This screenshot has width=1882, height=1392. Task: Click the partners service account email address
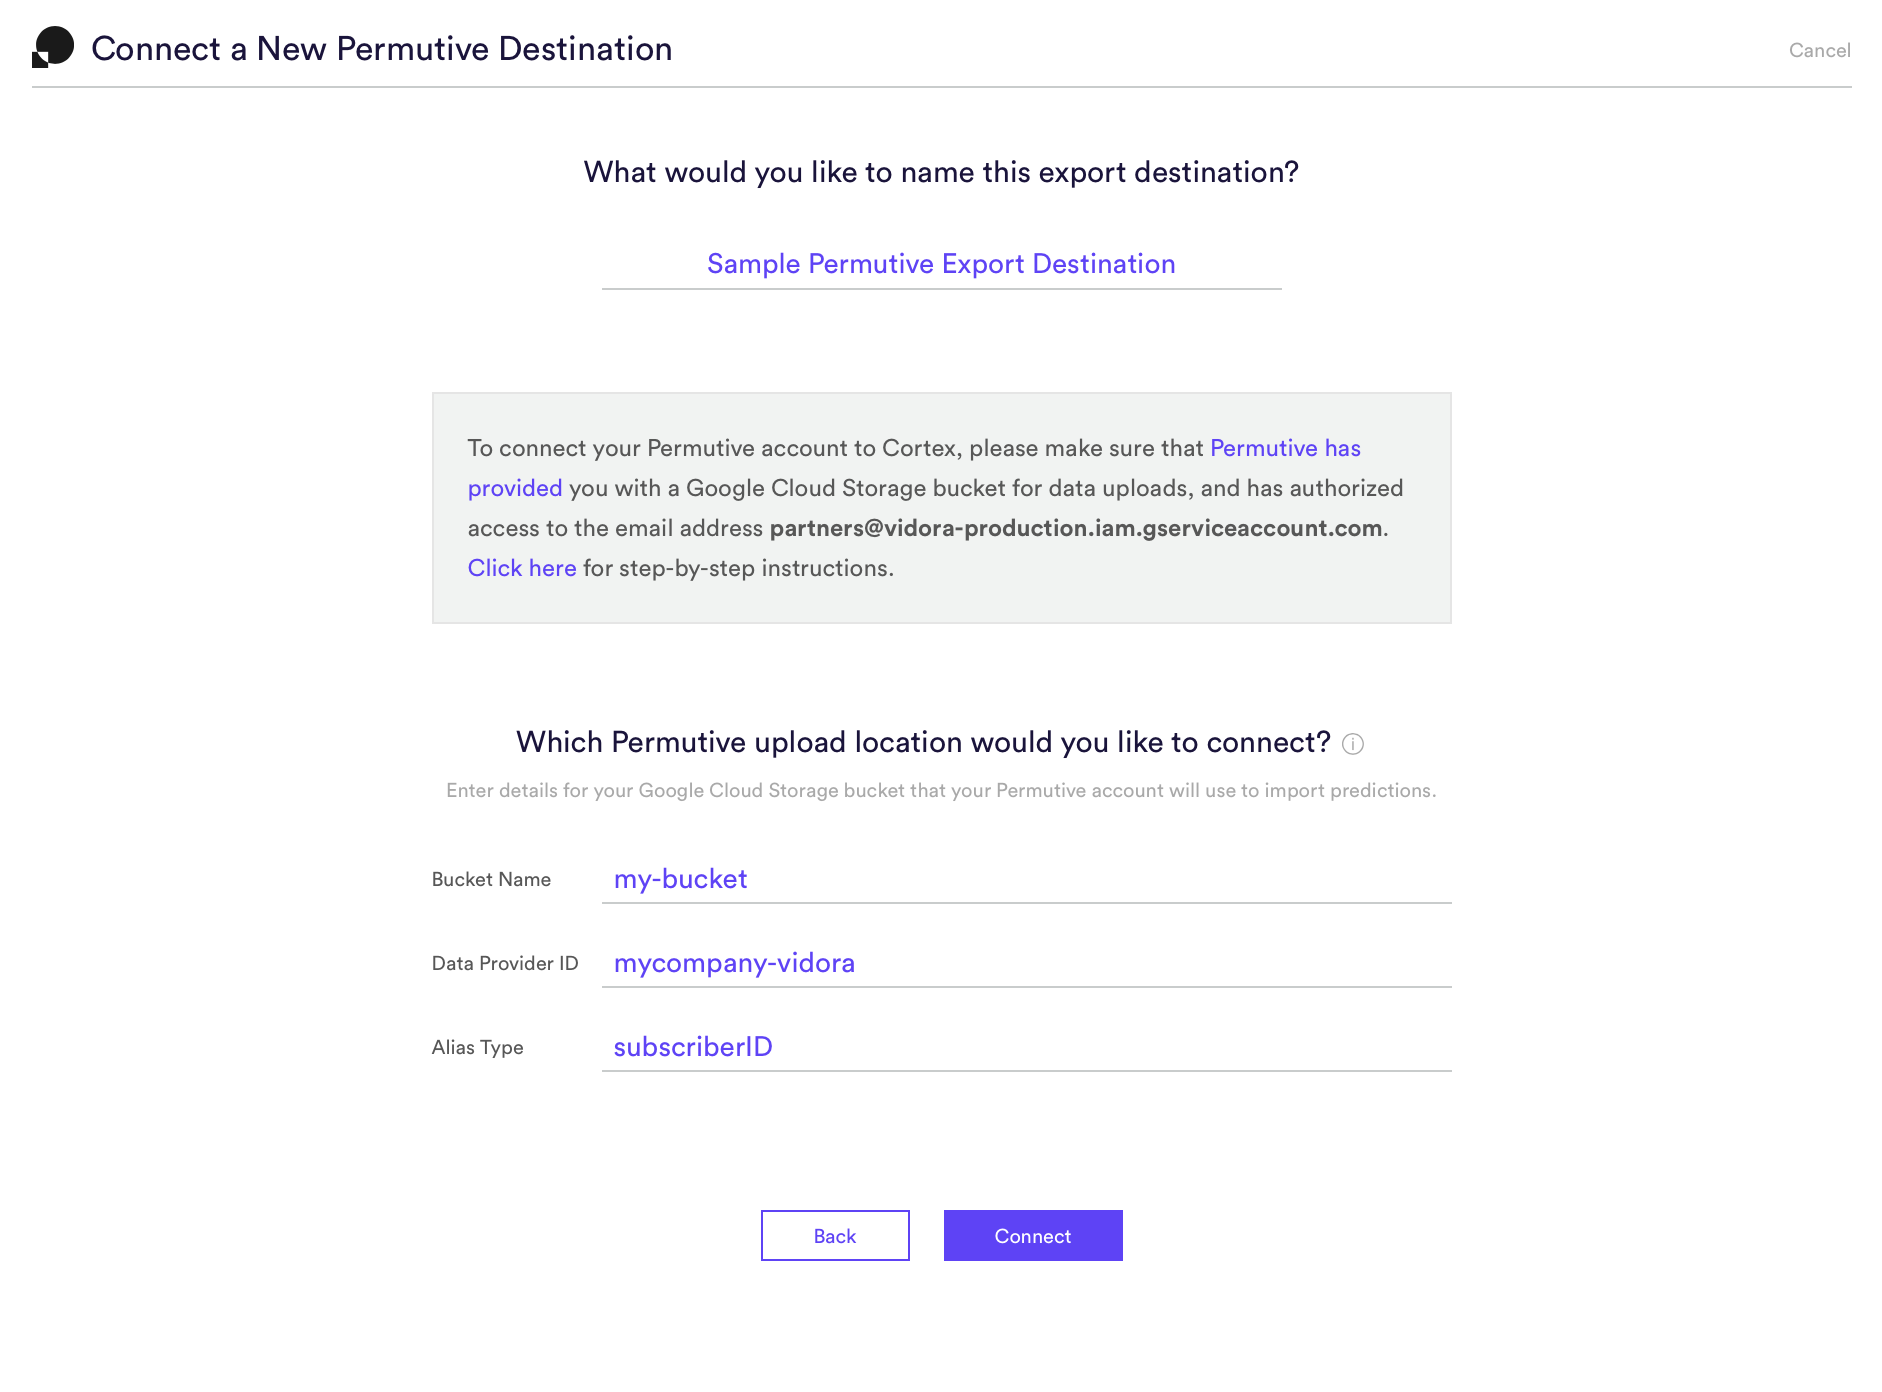click(1076, 528)
